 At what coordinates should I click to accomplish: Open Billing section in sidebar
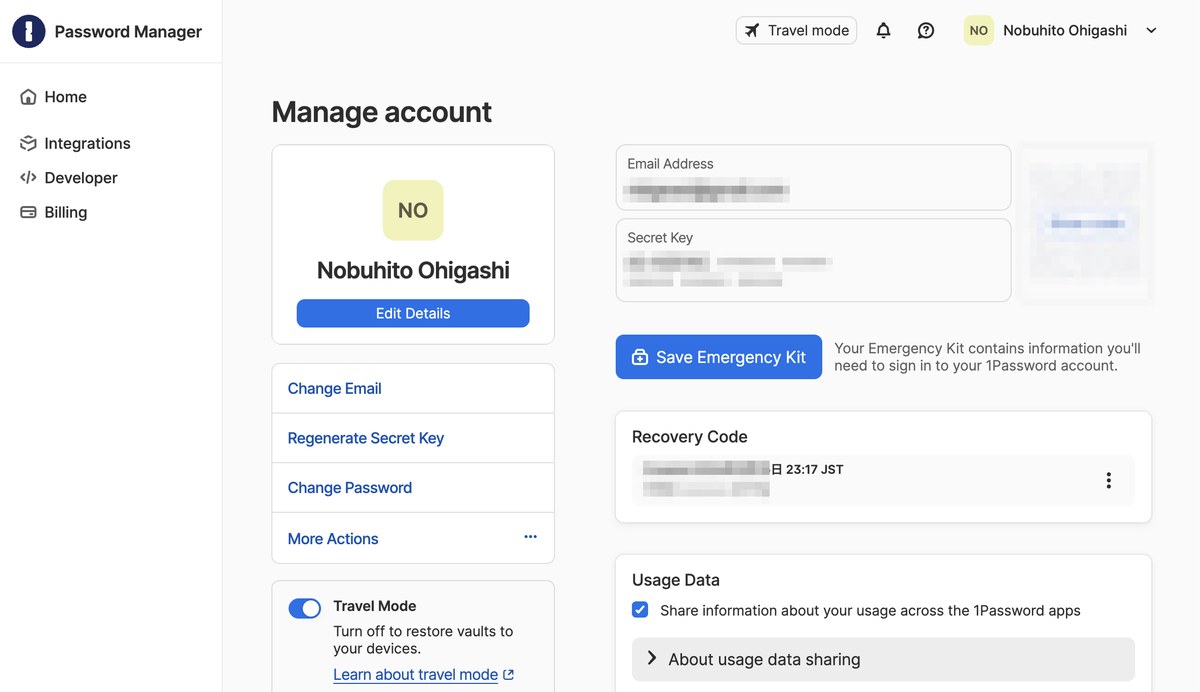coord(54,212)
